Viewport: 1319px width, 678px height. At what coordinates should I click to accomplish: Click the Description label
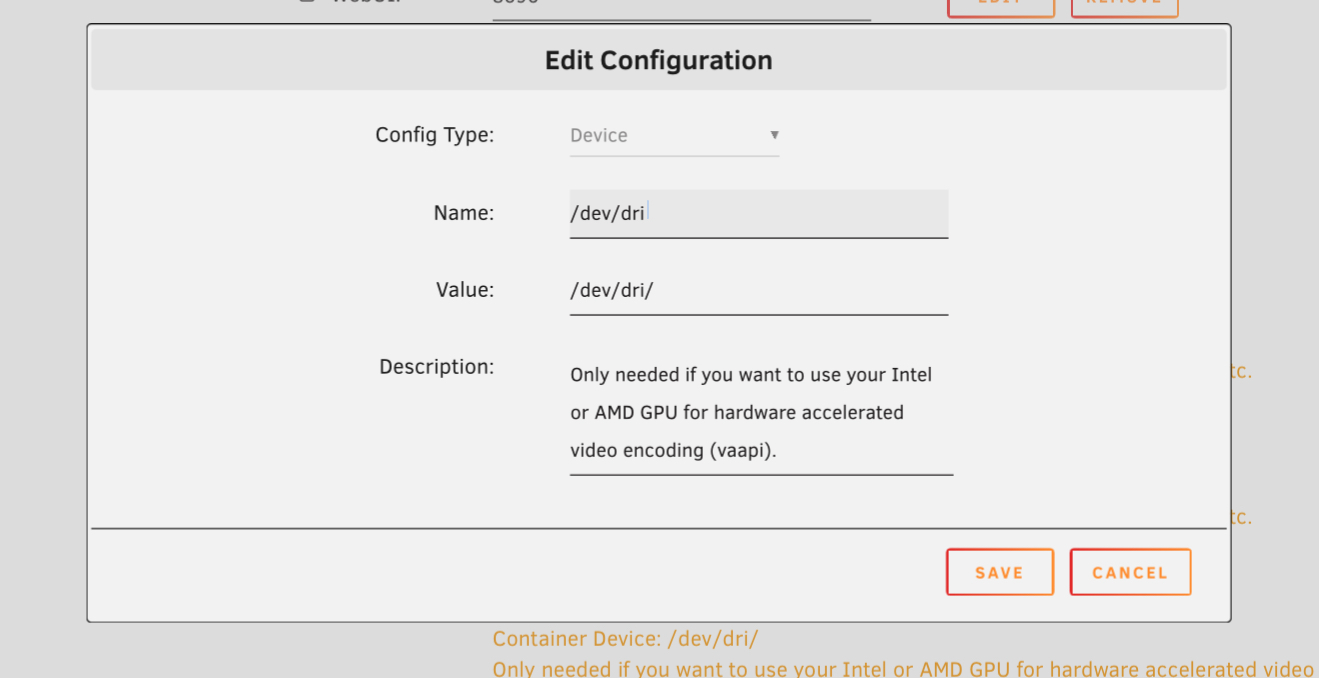[436, 367]
